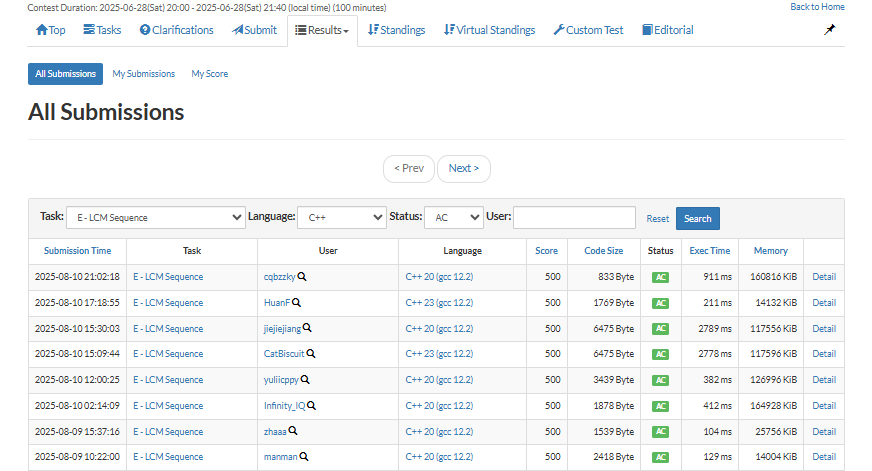Image resolution: width=872 pixels, height=471 pixels.
Task: Click magnifier icon next to HuanF
Action: [x=296, y=303]
